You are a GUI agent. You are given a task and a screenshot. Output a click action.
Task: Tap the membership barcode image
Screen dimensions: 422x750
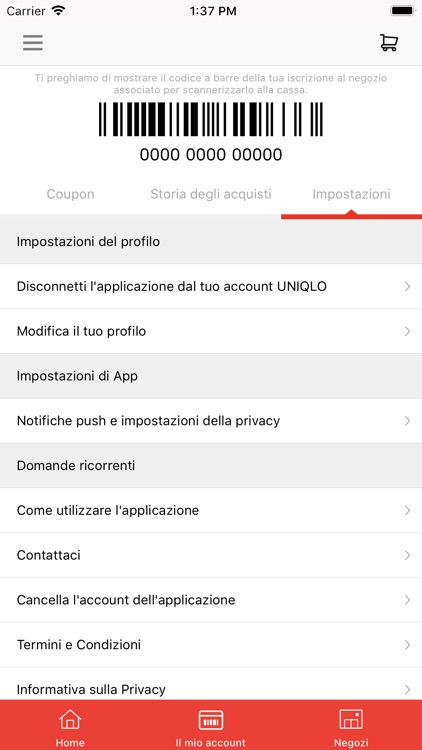click(211, 119)
